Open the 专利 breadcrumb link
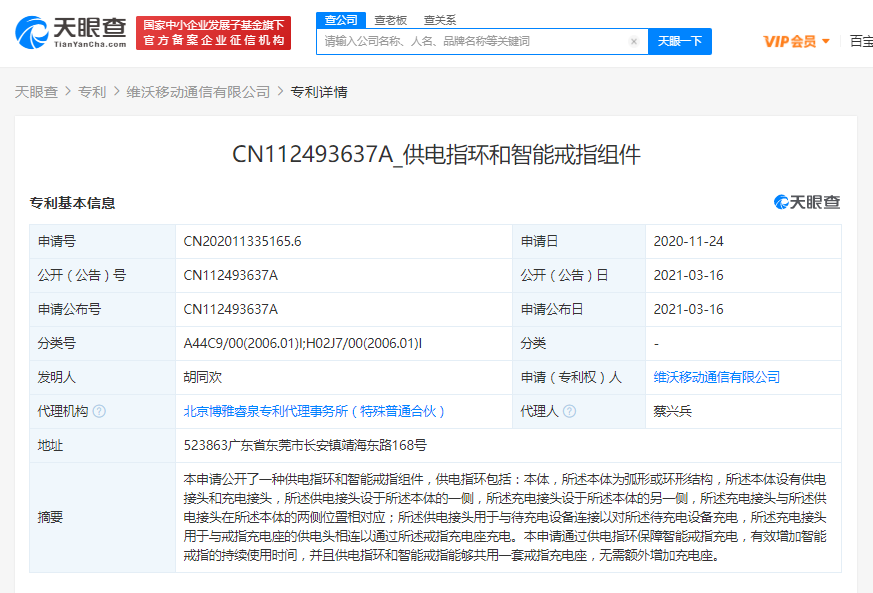The width and height of the screenshot is (873, 593). pos(92,92)
